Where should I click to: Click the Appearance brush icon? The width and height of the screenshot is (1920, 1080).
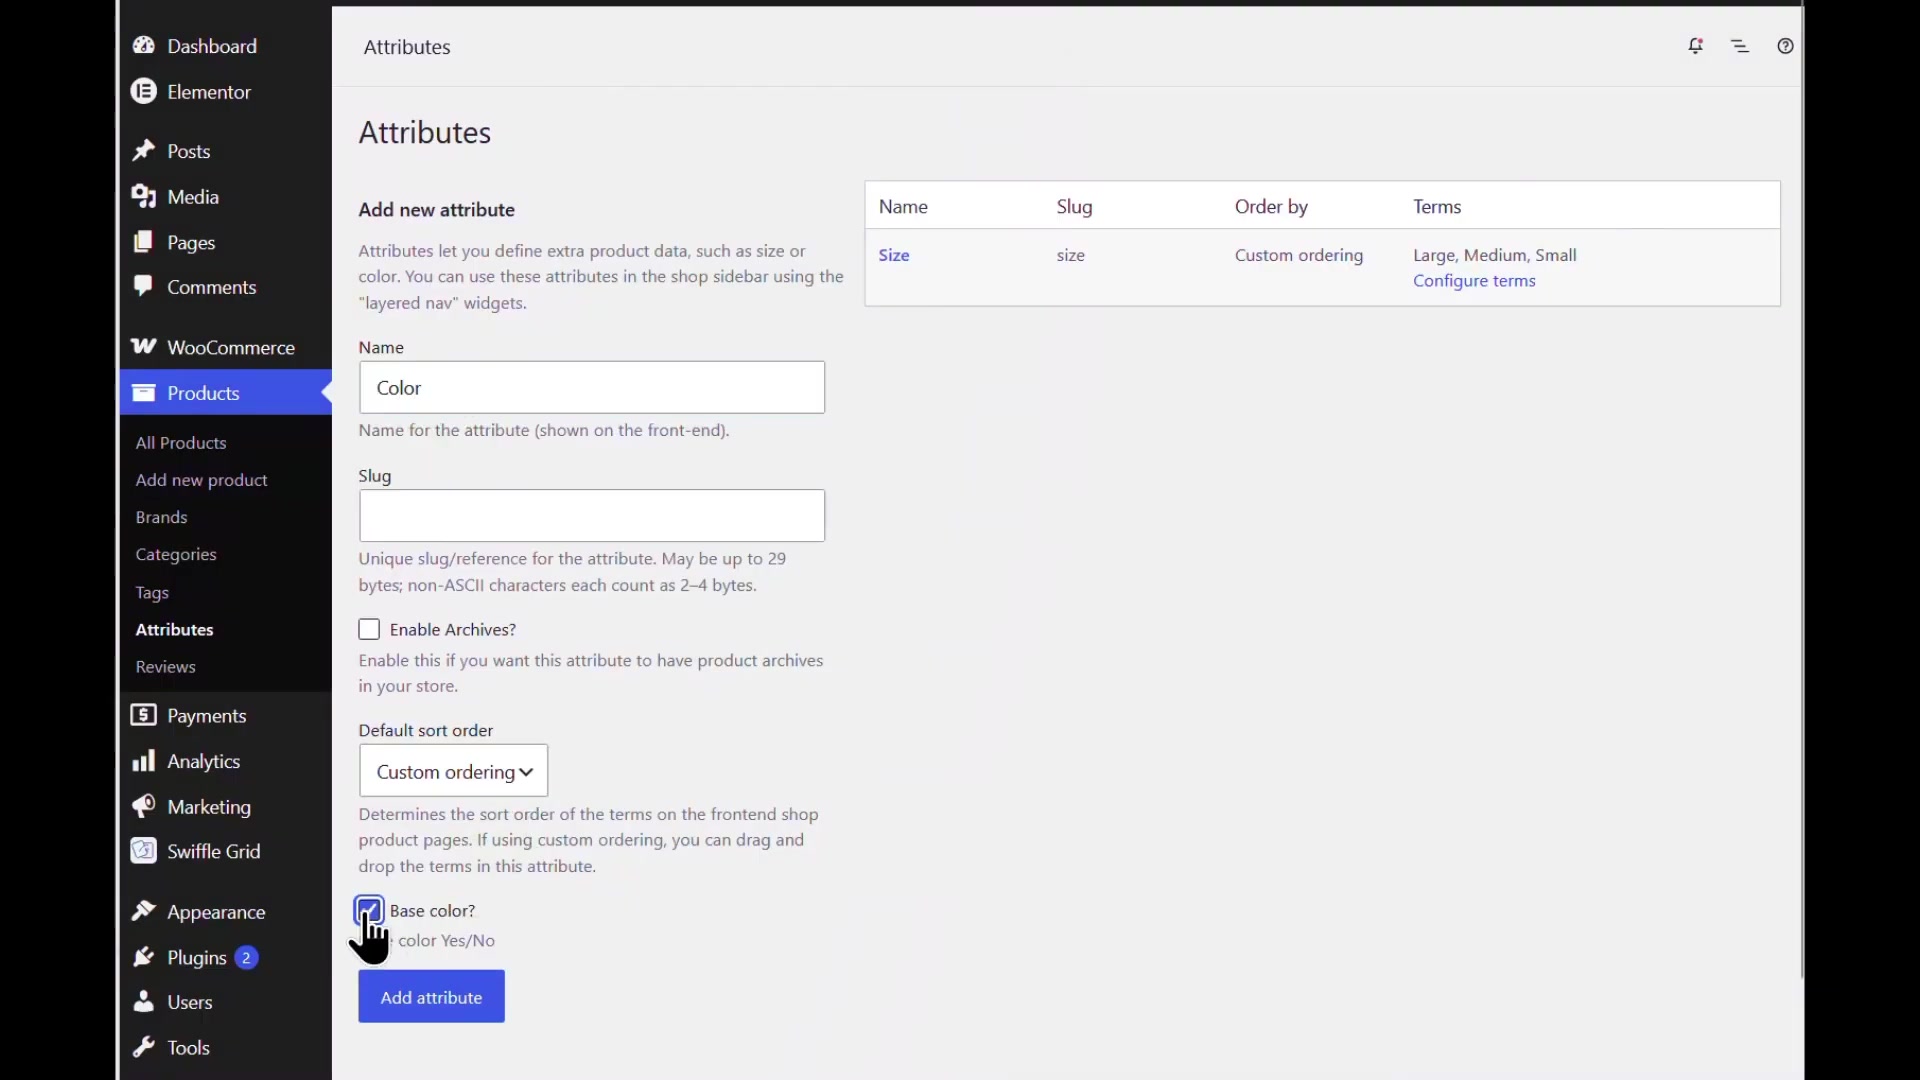tap(144, 912)
